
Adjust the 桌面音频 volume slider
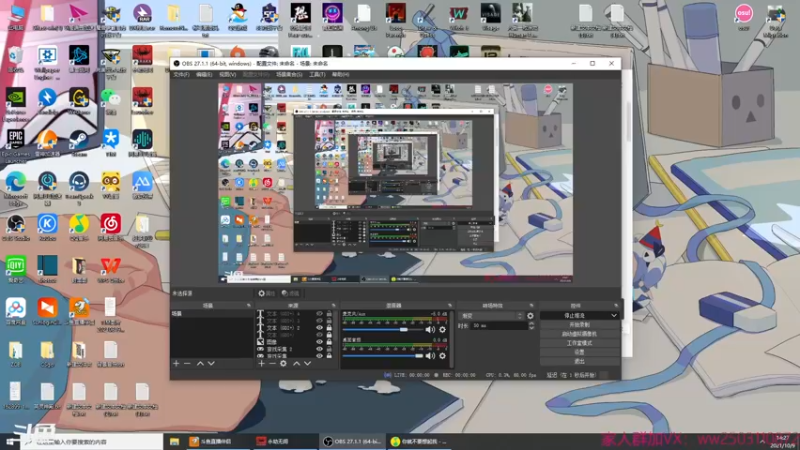pos(383,356)
